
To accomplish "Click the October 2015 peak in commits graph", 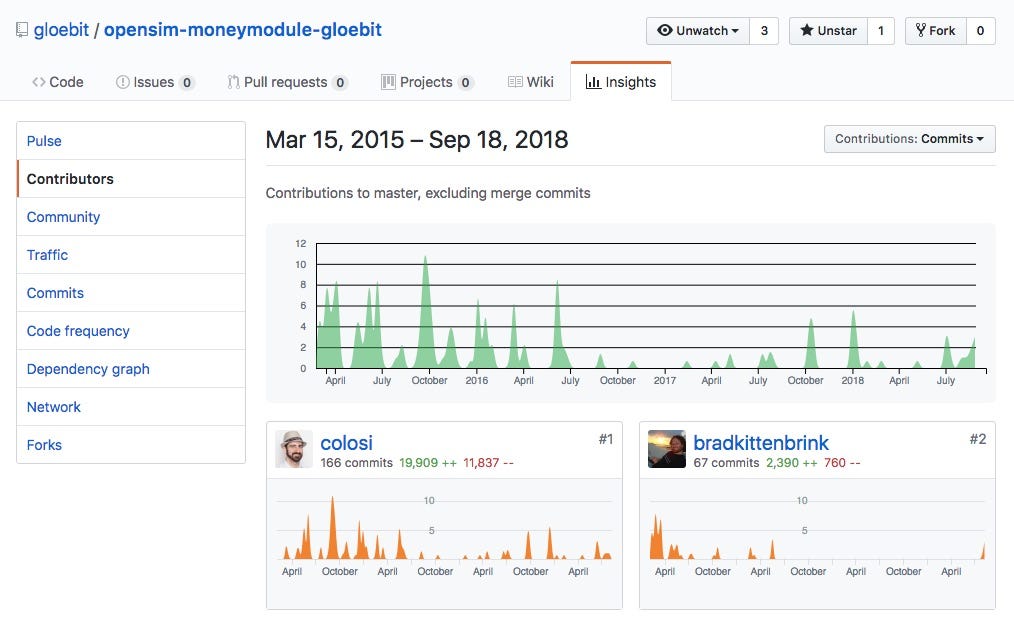I will pyautogui.click(x=426, y=258).
